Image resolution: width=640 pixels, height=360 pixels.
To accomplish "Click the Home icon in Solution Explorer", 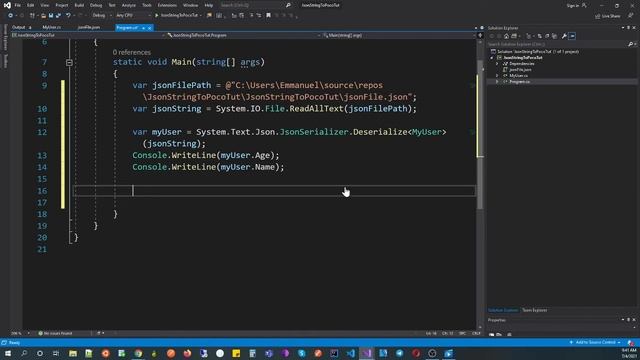I will click(506, 36).
